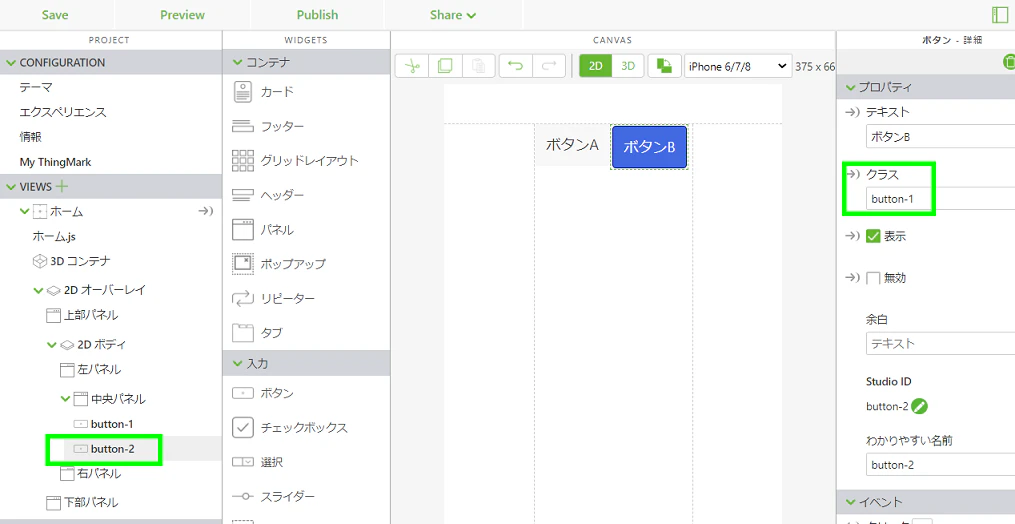
Task: Select button-2 in project tree
Action: pyautogui.click(x=104, y=449)
